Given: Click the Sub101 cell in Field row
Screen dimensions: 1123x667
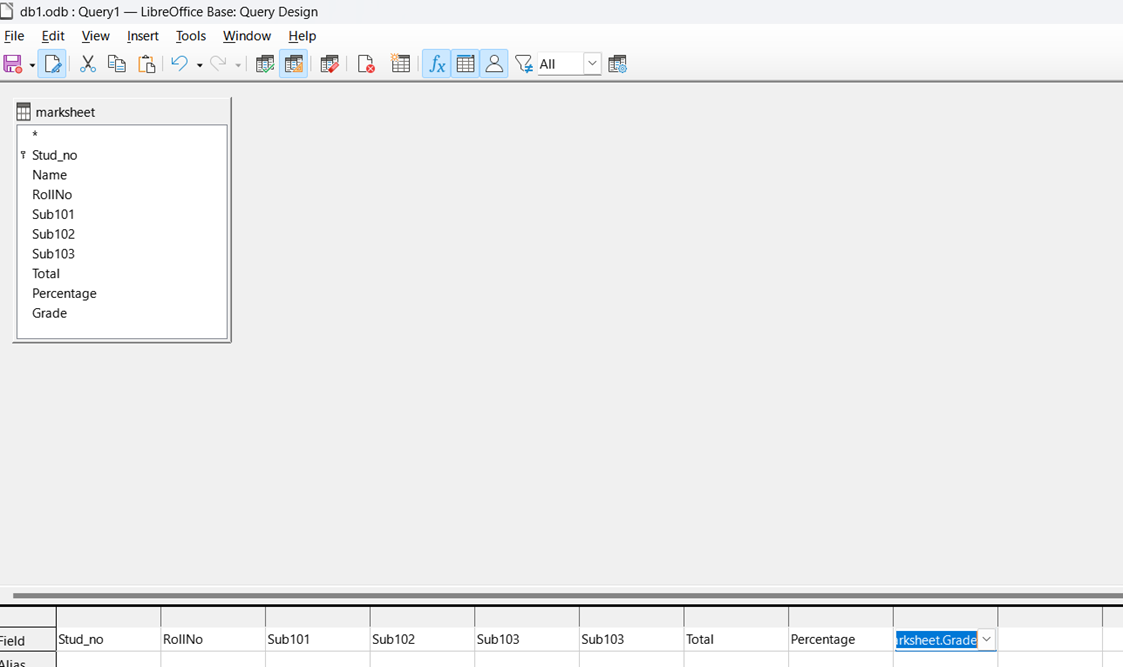Looking at the screenshot, I should pyautogui.click(x=318, y=639).
